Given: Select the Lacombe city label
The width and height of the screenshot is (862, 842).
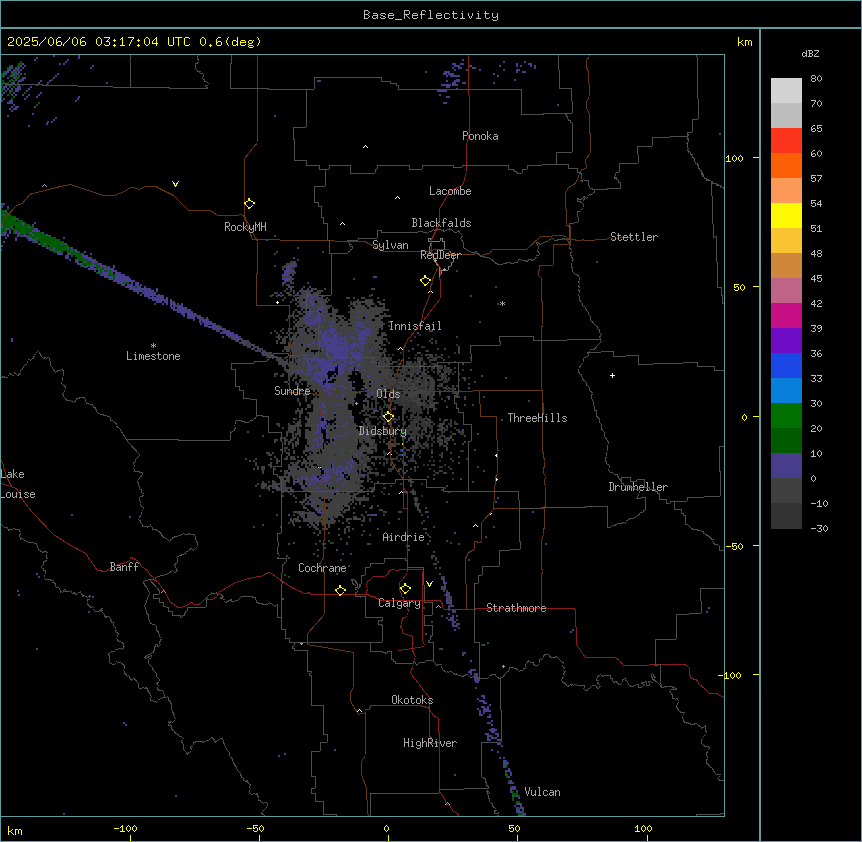Looking at the screenshot, I should (x=450, y=191).
